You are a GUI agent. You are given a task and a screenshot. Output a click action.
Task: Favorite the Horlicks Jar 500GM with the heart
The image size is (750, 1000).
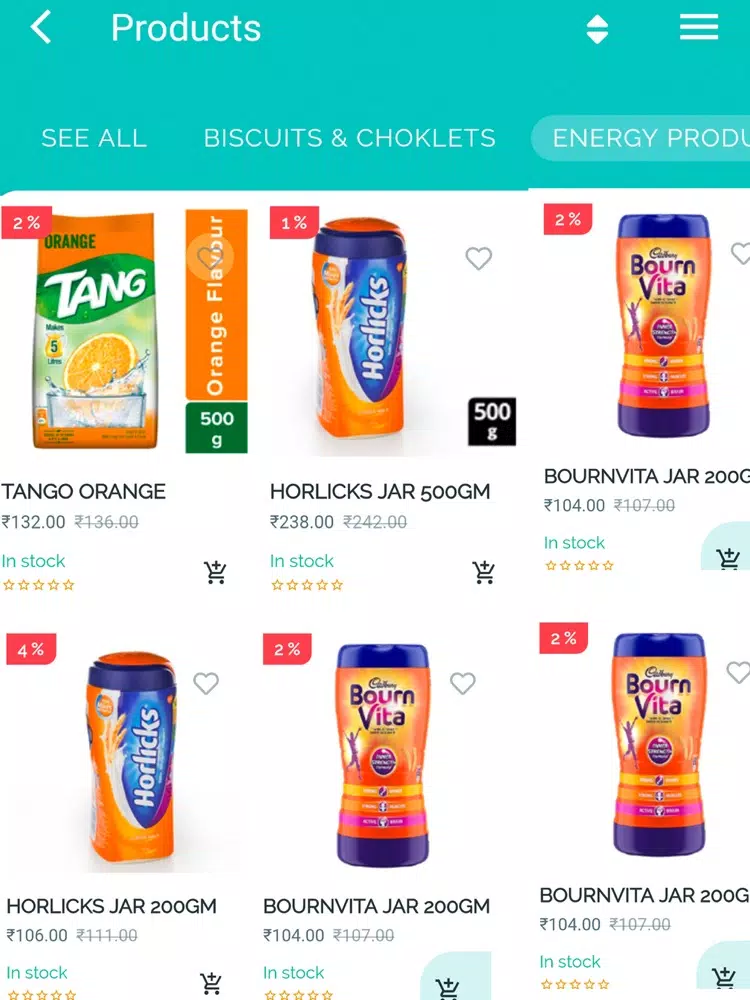click(478, 258)
